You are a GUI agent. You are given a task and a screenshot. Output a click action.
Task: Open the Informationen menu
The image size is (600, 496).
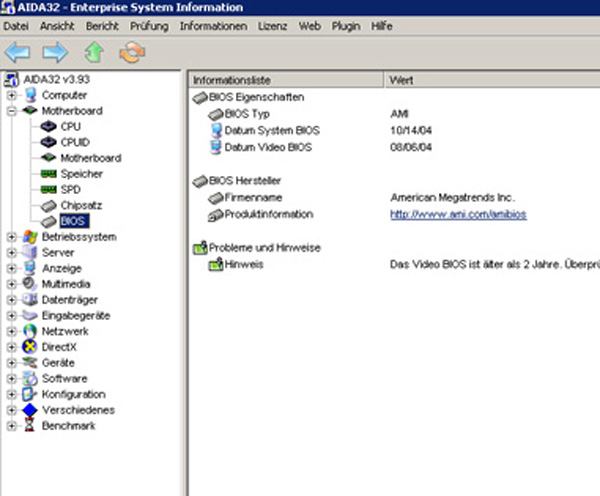[213, 26]
